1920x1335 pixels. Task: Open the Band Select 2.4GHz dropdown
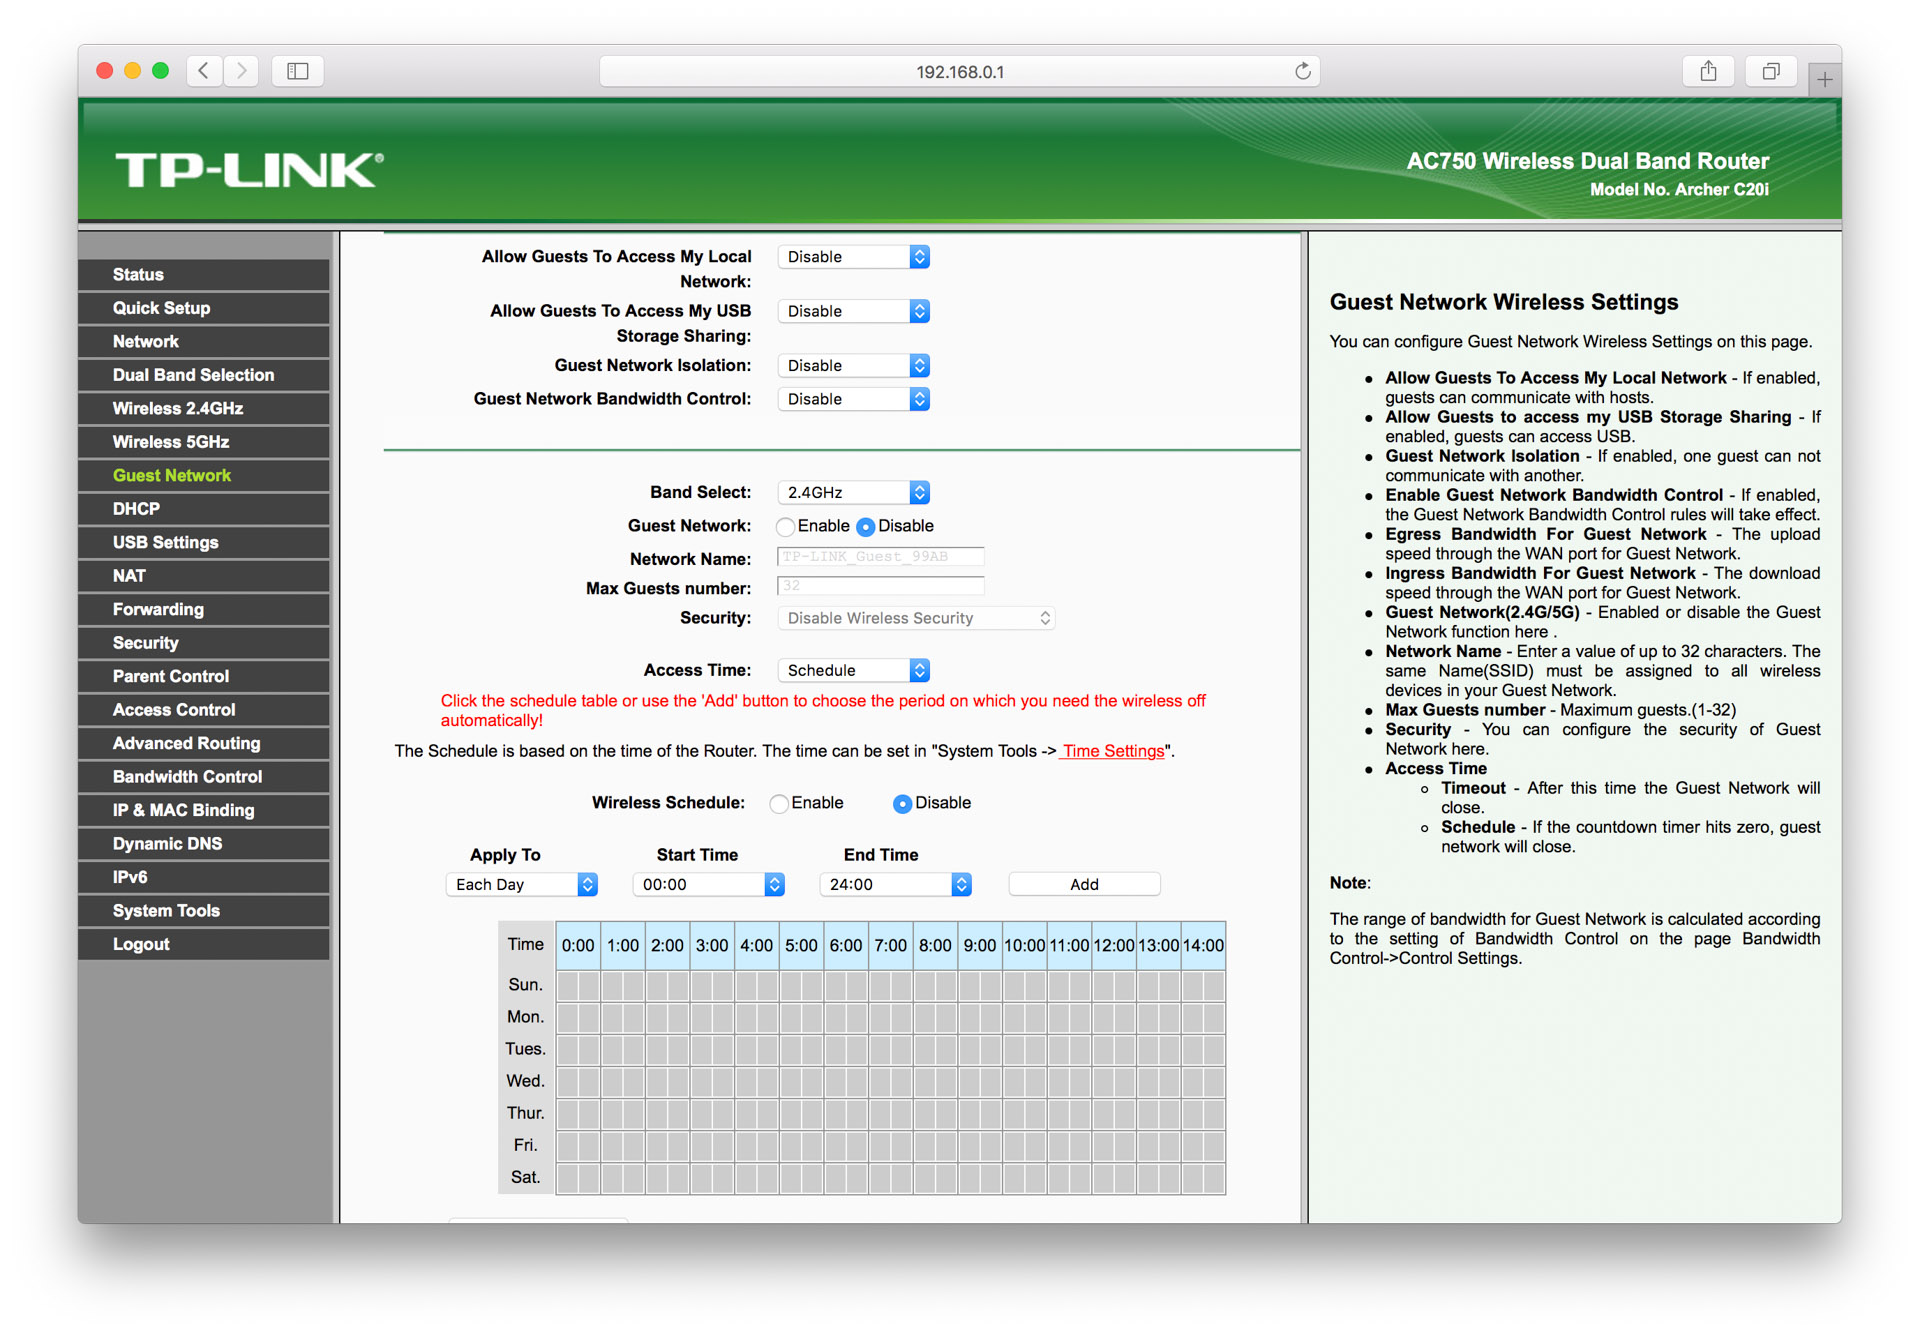click(x=854, y=493)
